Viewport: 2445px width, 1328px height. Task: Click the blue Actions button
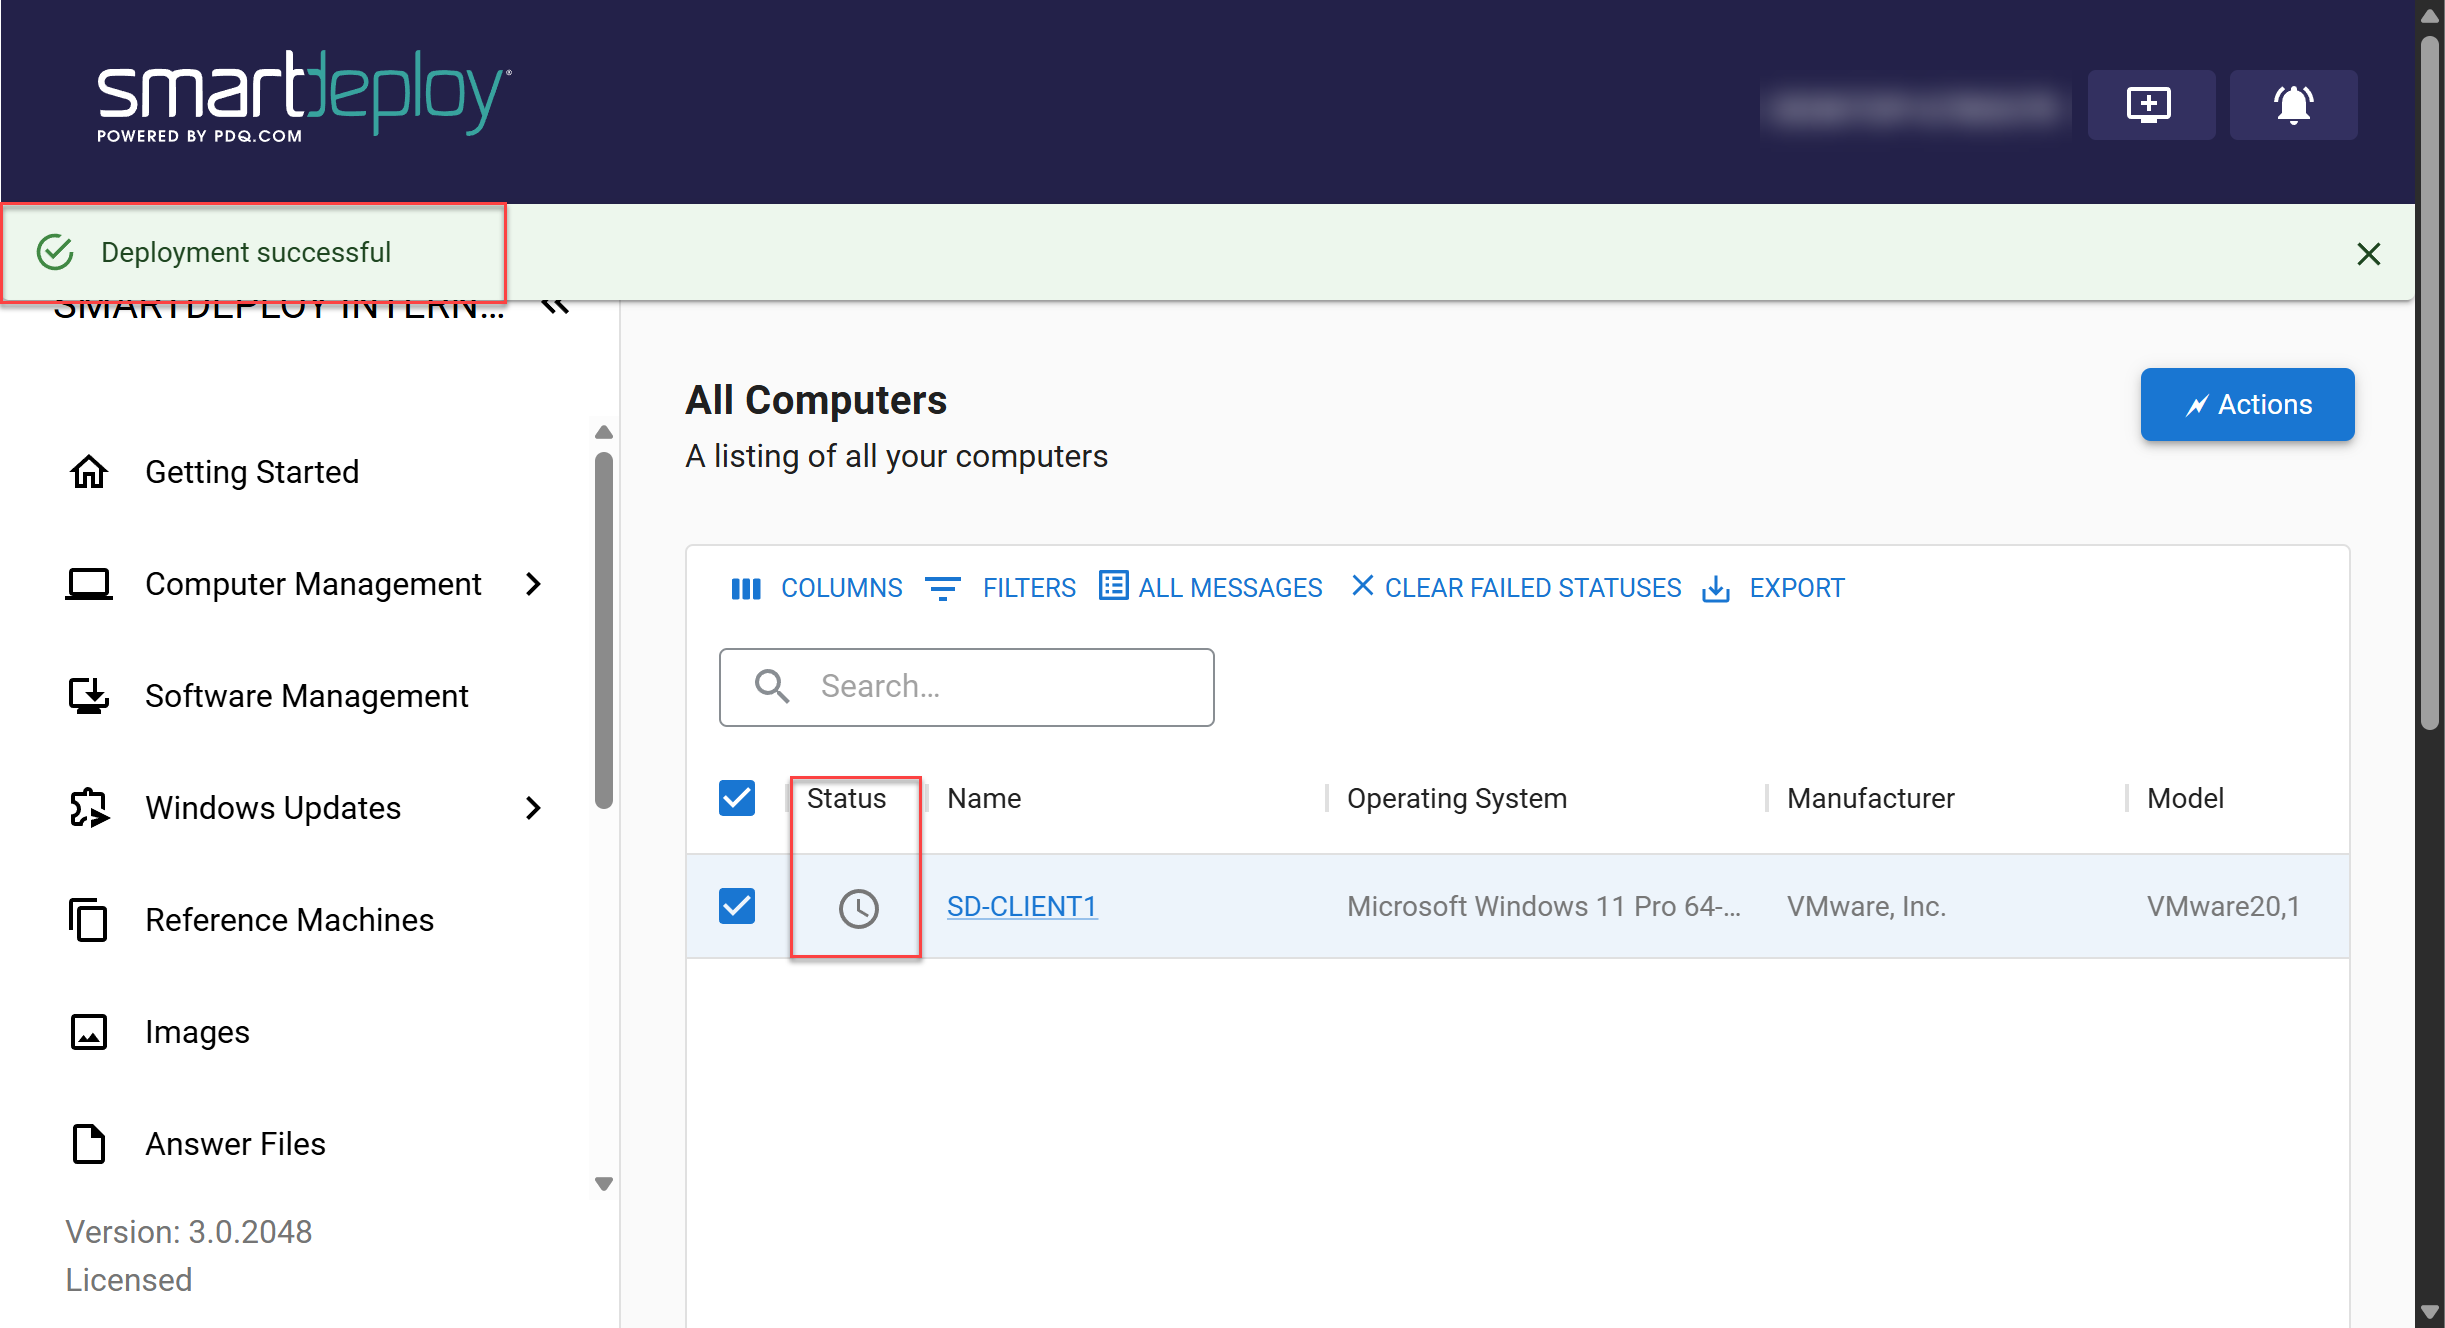[2247, 404]
